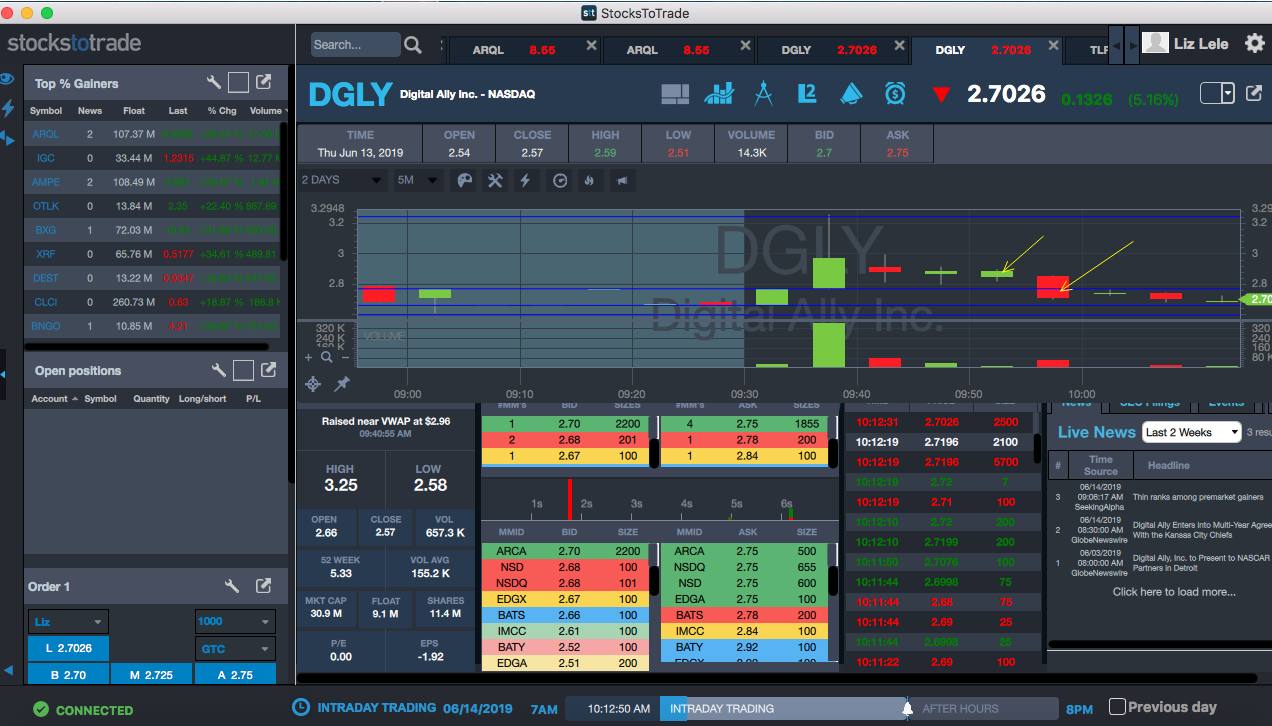Click the M 2.725 mid button
The image size is (1272, 726).
pos(151,675)
